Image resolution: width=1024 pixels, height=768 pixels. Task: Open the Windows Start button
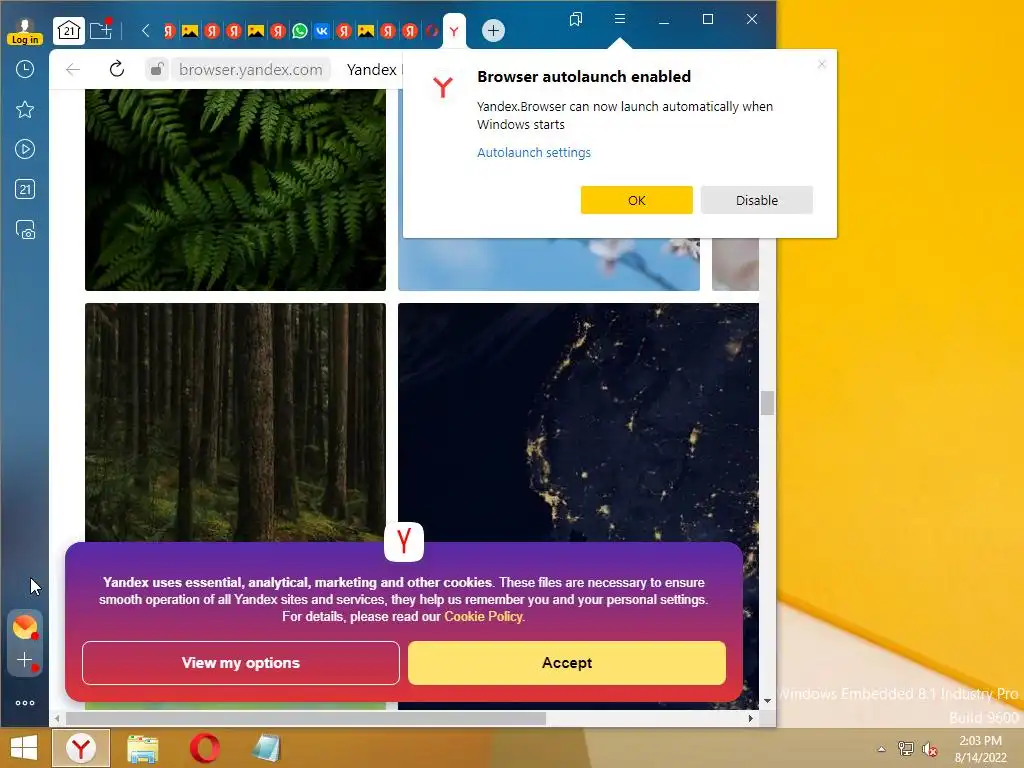(24, 748)
